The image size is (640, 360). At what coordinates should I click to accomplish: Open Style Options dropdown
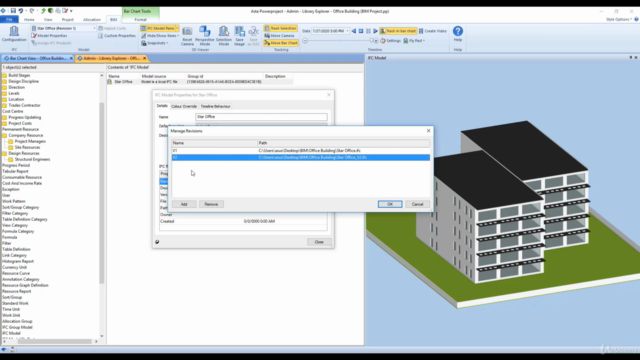pyautogui.click(x=619, y=19)
